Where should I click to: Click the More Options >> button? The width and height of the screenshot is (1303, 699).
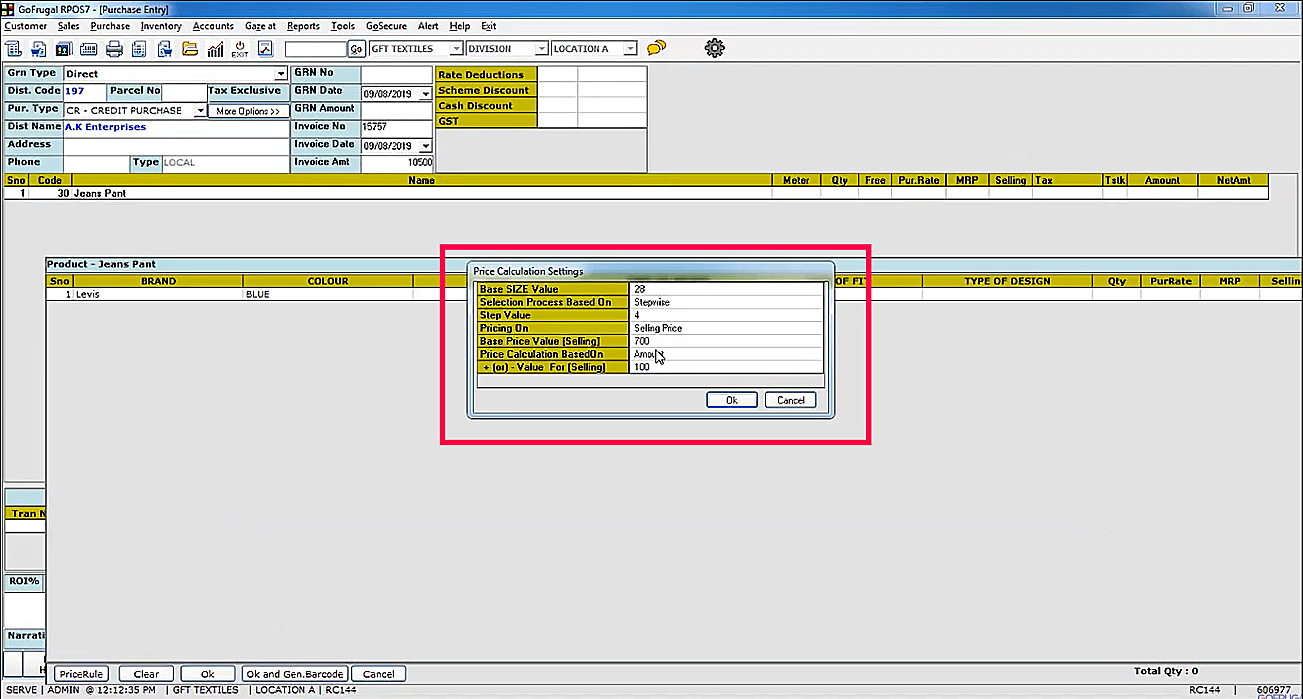pos(248,111)
